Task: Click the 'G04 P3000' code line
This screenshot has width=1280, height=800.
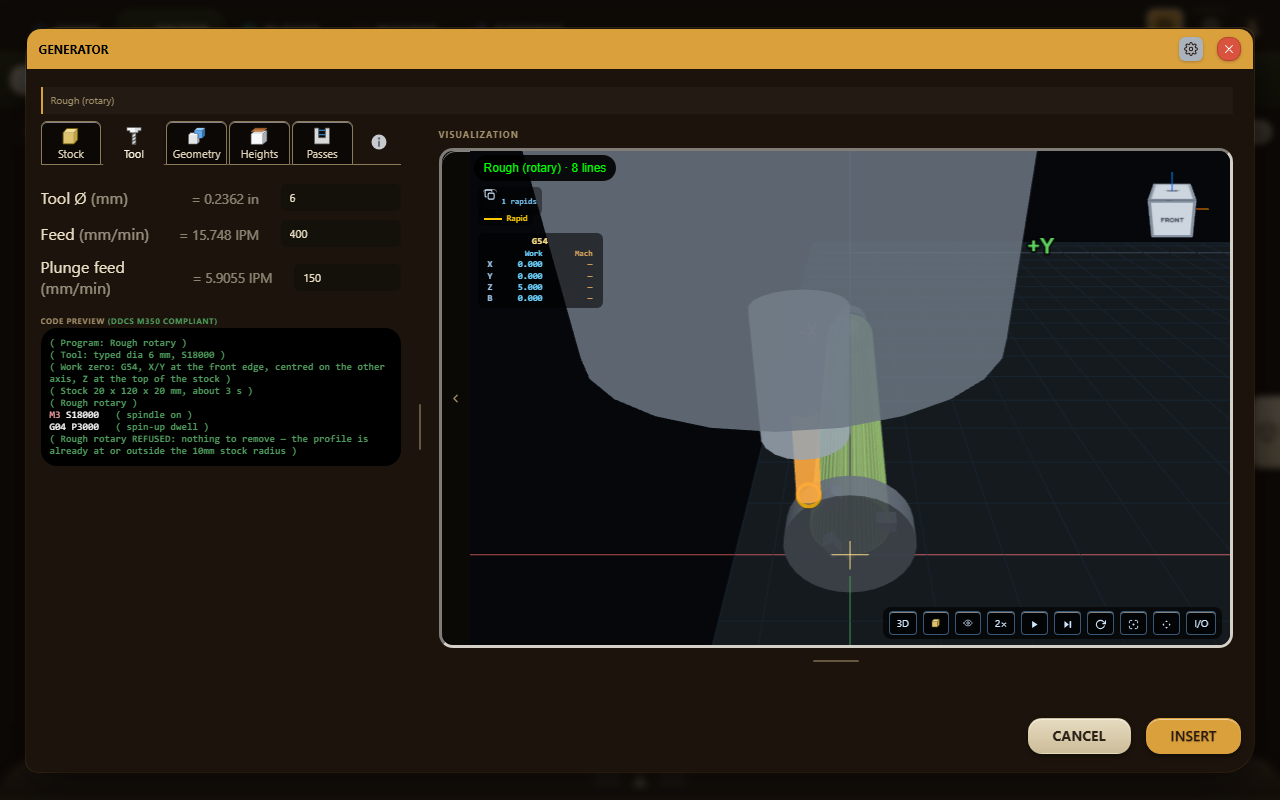Action: tap(73, 427)
